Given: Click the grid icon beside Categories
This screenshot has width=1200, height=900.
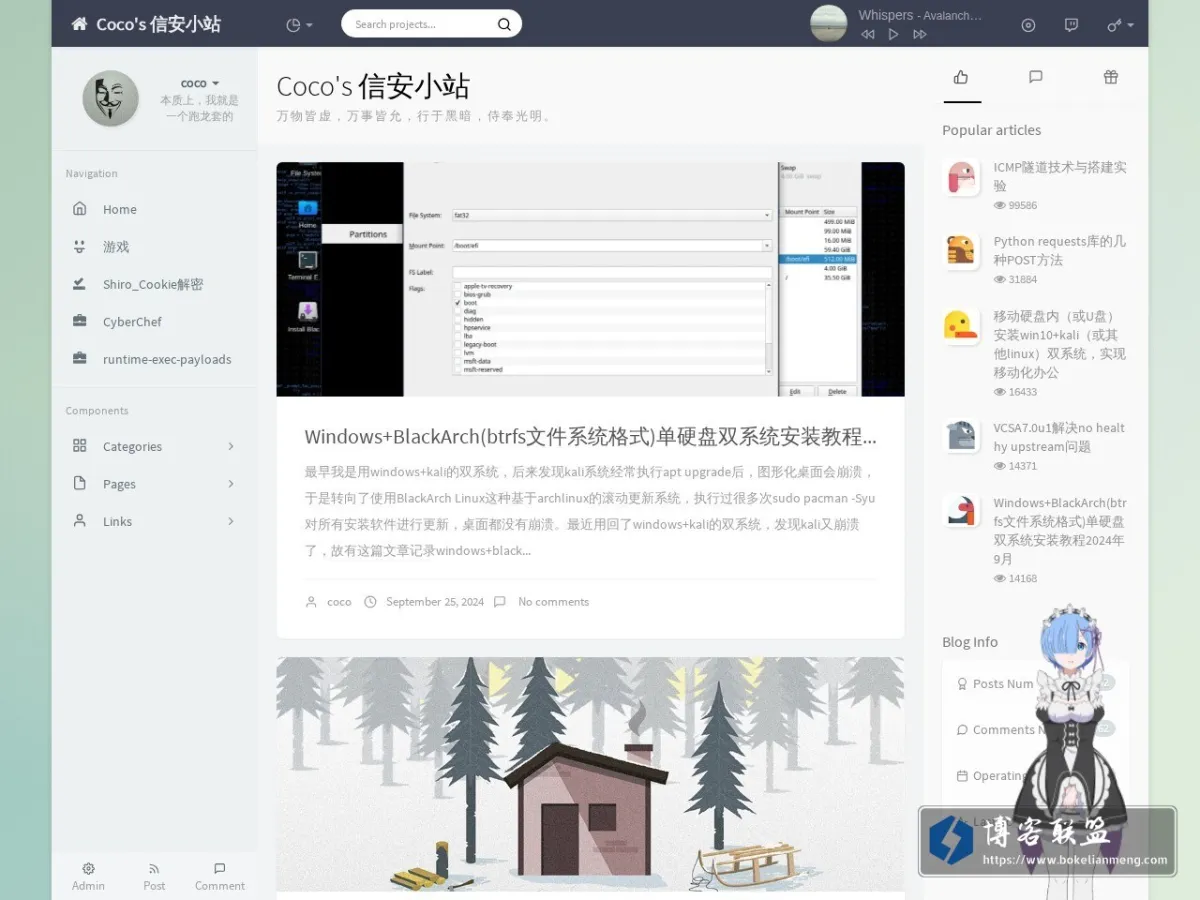Looking at the screenshot, I should 80,446.
